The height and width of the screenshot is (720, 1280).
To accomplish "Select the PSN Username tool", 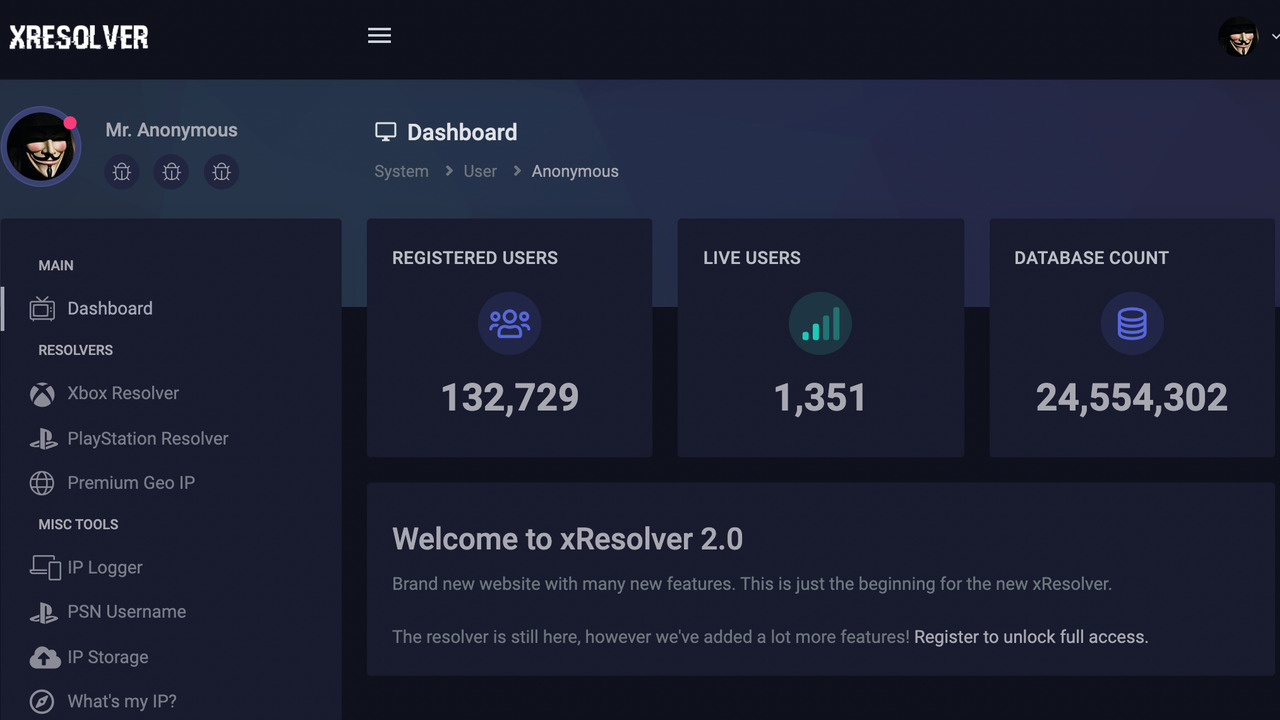I will (x=126, y=612).
